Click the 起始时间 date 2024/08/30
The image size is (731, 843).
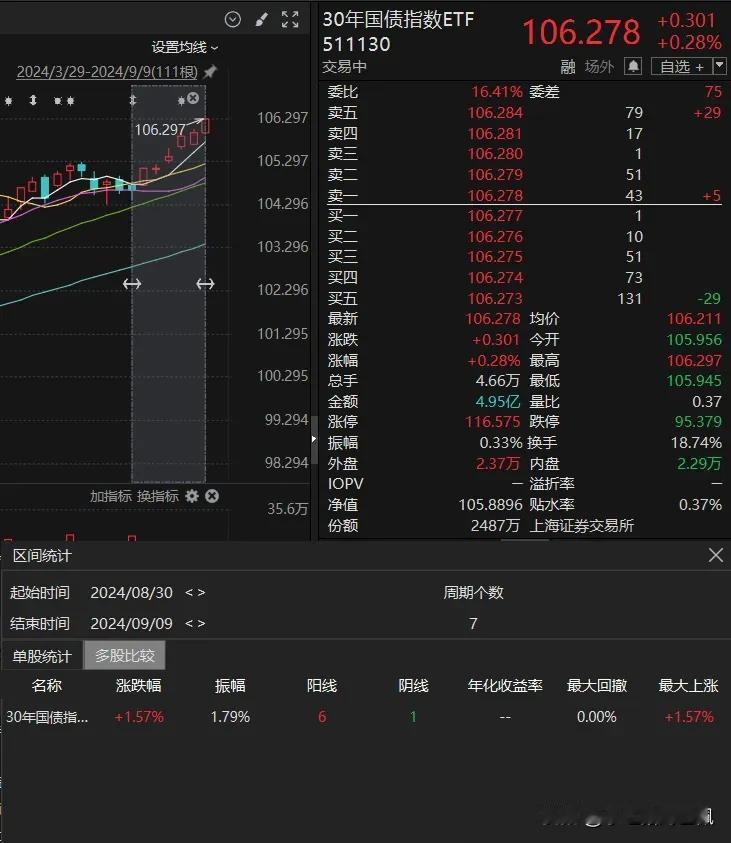(132, 592)
